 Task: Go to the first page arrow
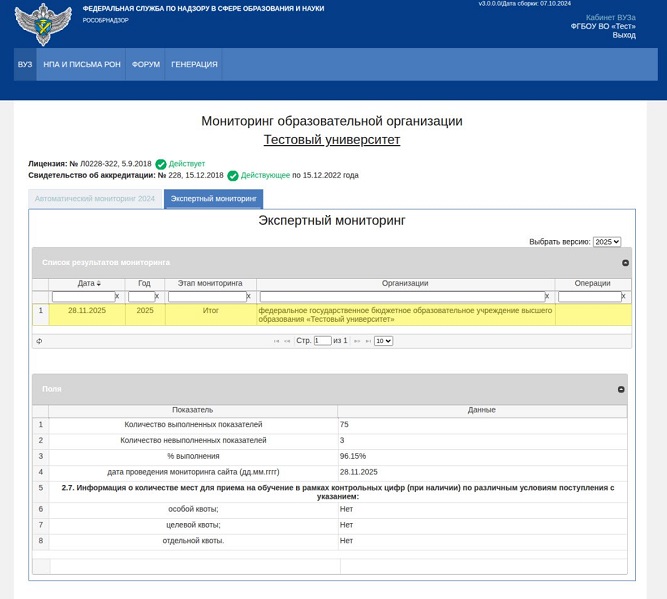pos(276,341)
